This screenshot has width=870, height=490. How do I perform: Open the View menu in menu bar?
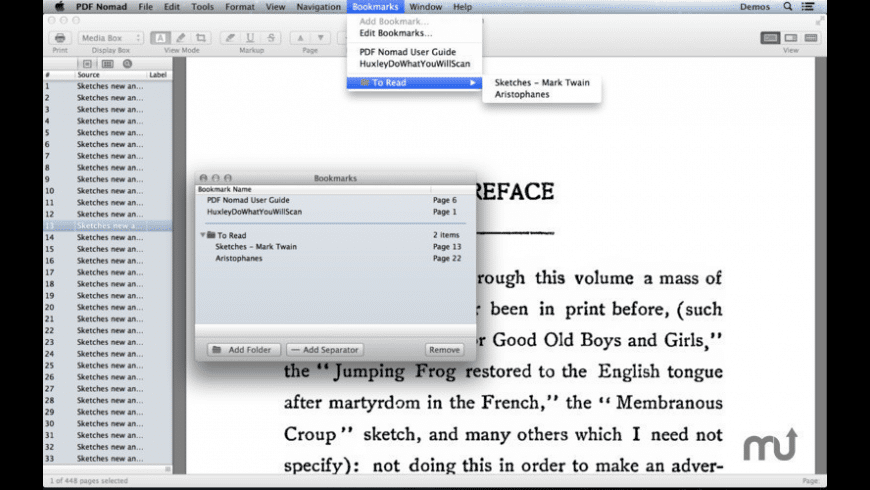pos(275,7)
